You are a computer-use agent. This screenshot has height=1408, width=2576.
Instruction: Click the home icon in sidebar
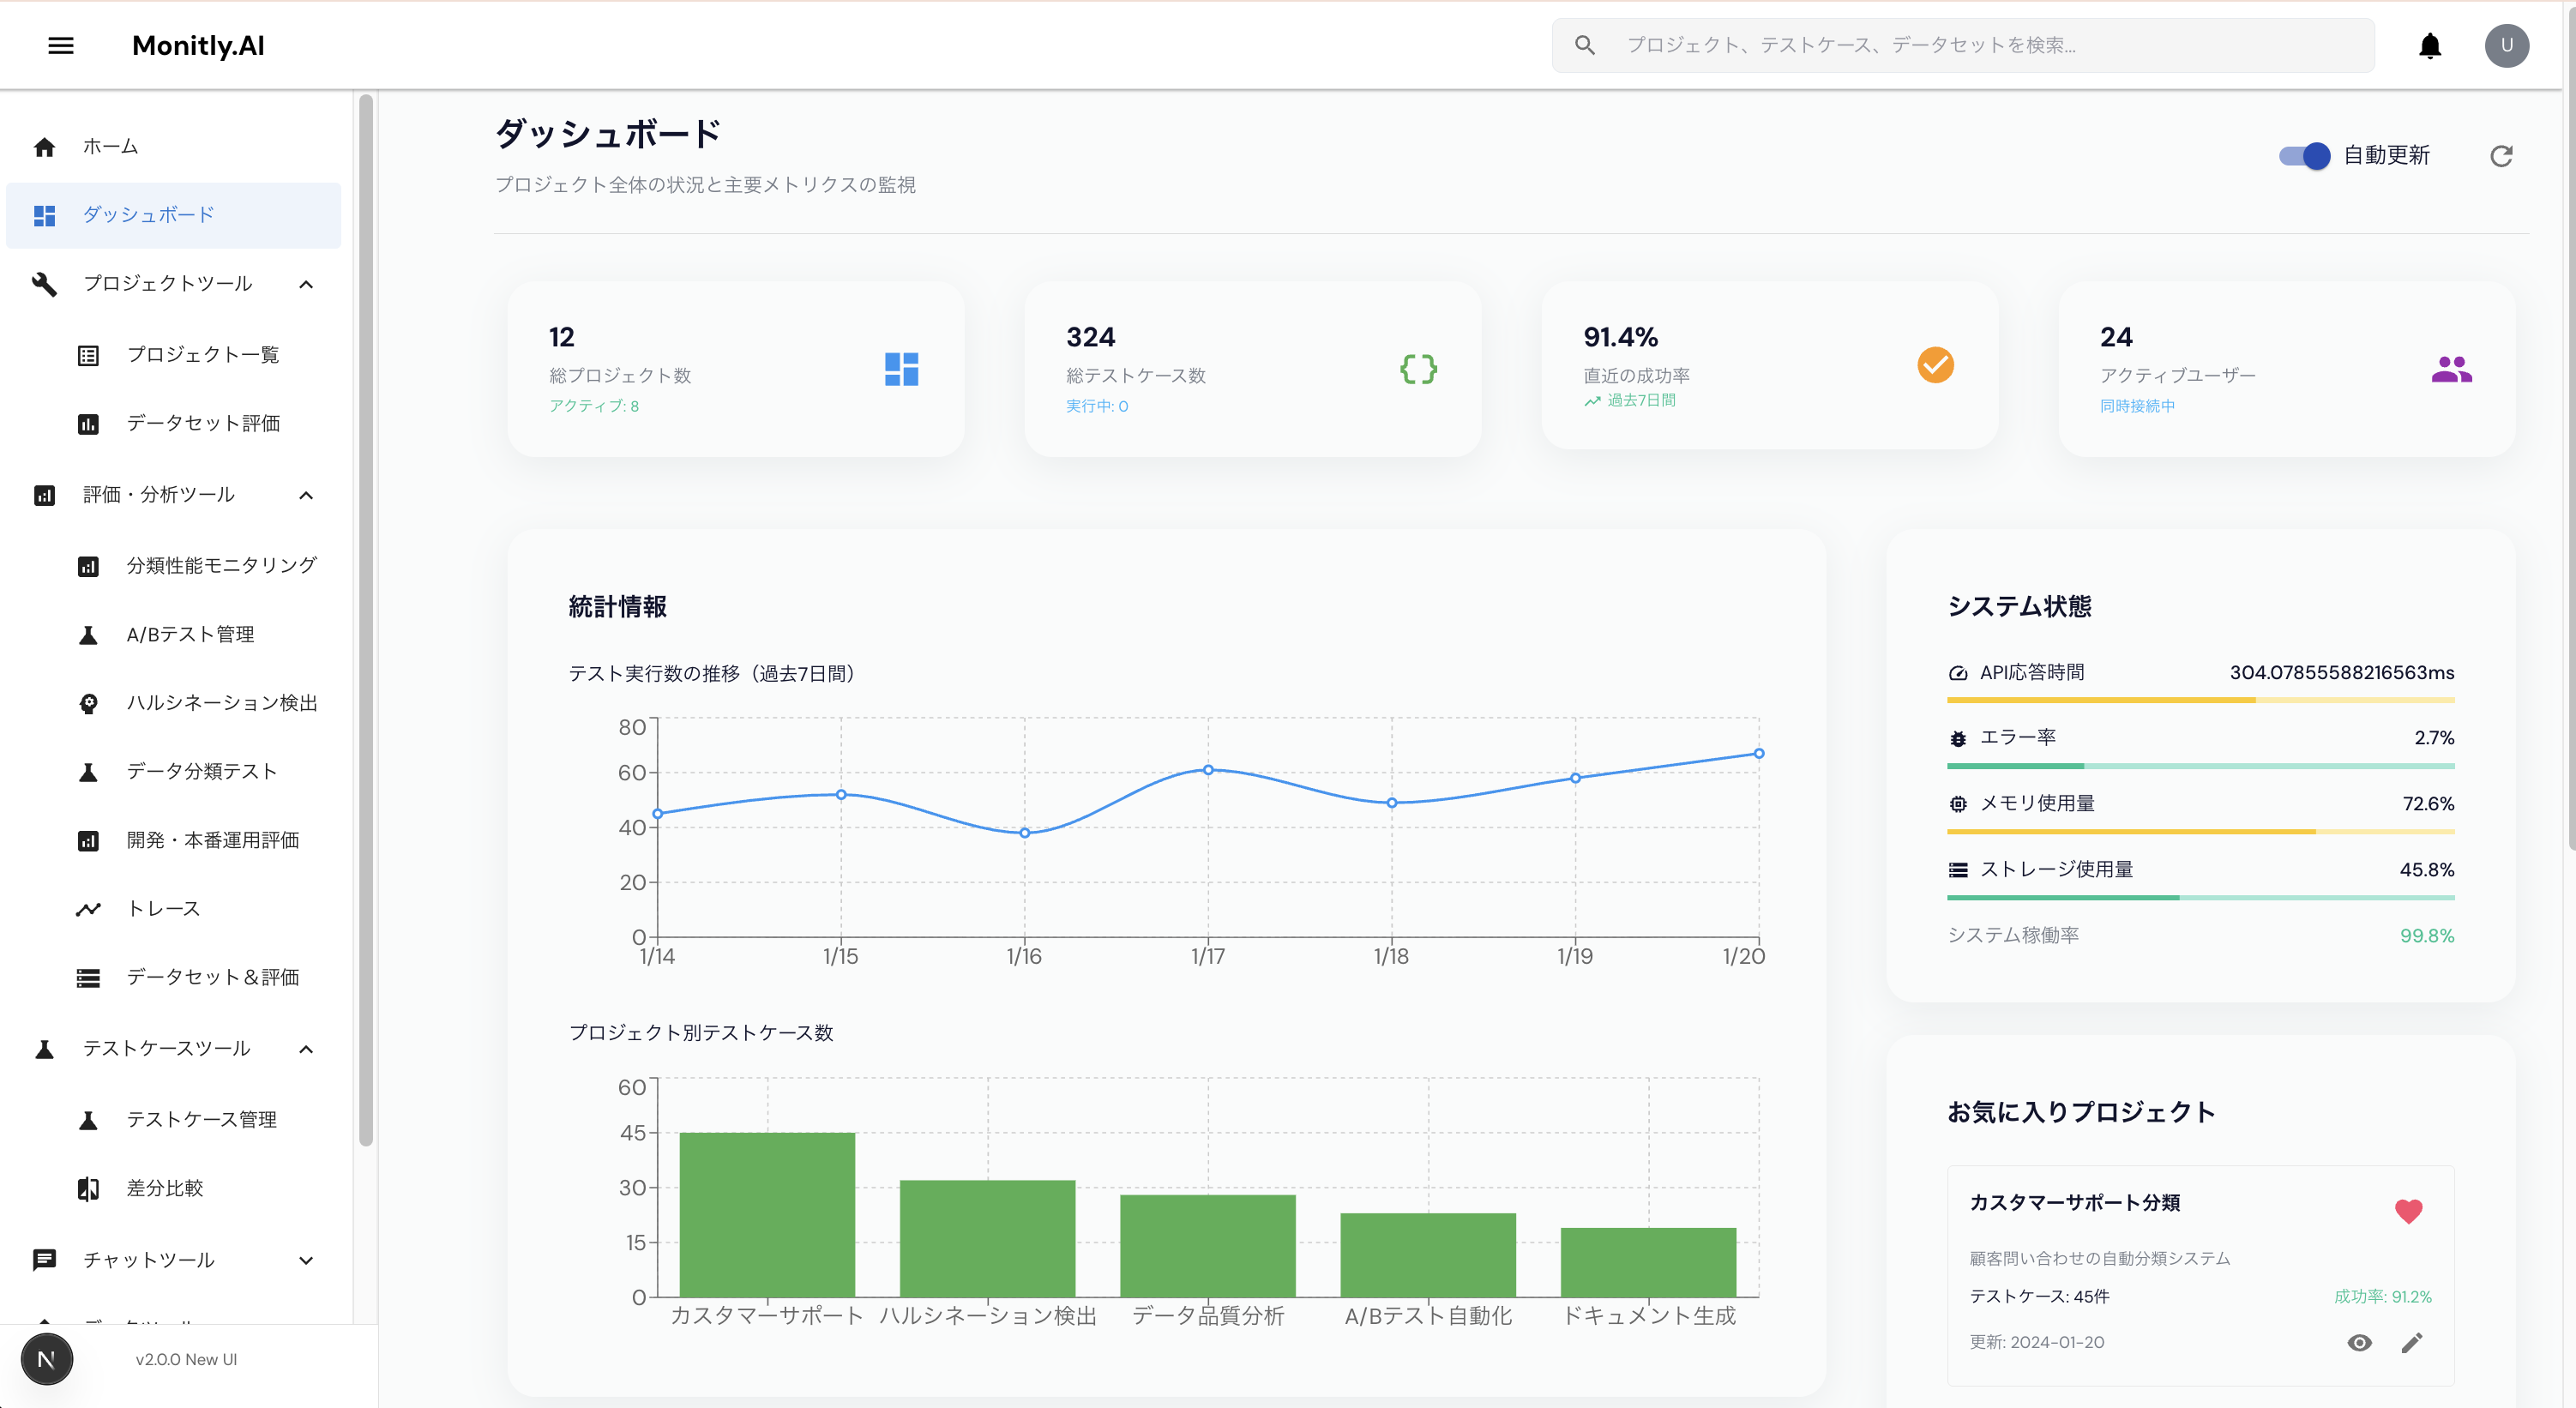(x=44, y=147)
